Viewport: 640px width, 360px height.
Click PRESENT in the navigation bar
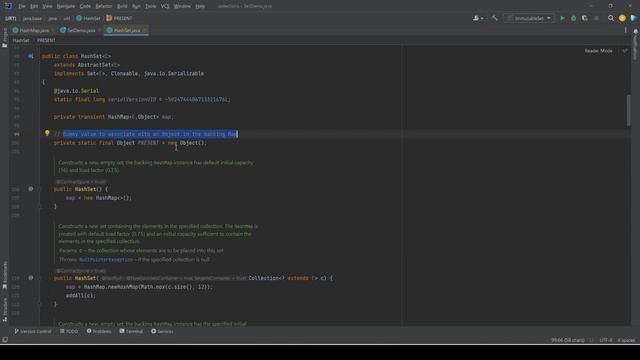[119, 18]
